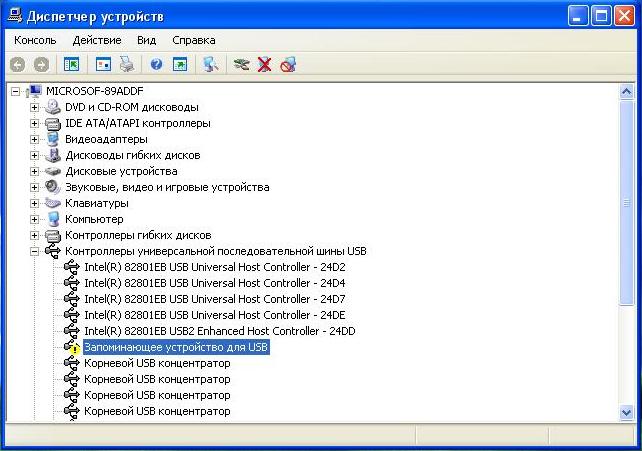The width and height of the screenshot is (642, 451).
Task: Click the Видеоадаптеры monitor icon
Action: click(53, 139)
